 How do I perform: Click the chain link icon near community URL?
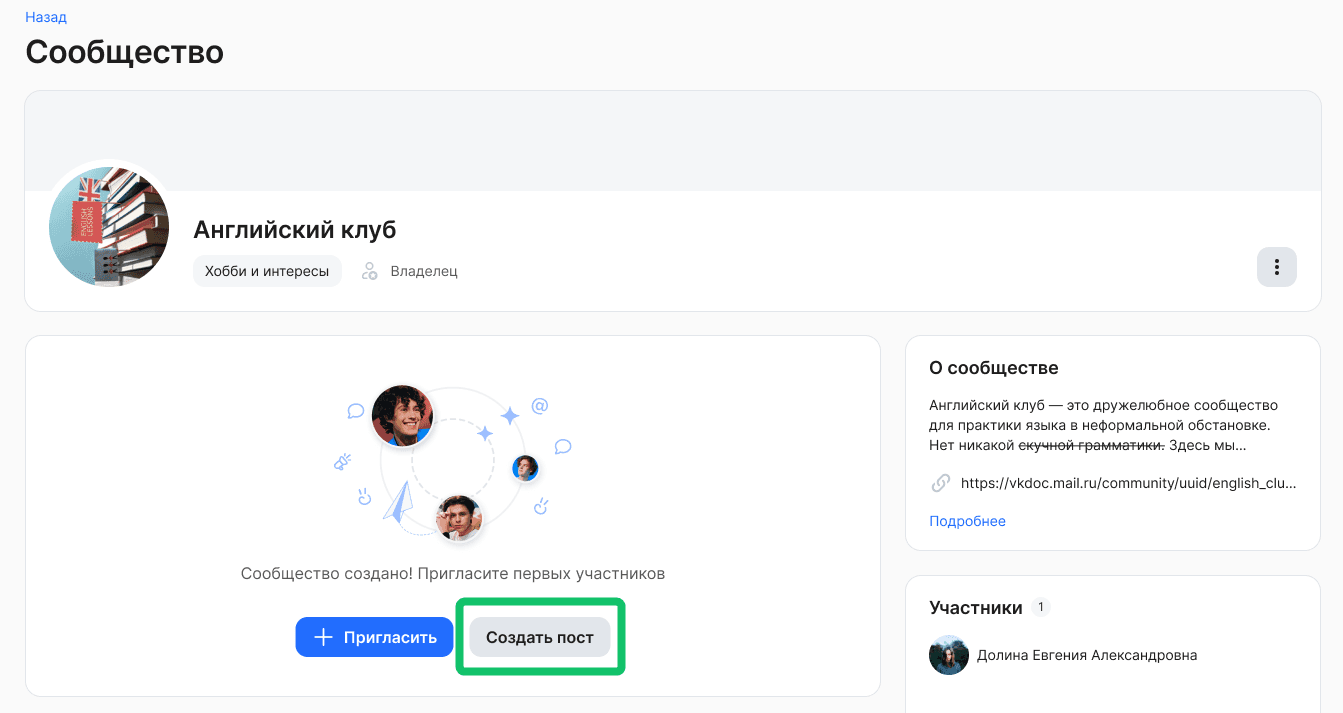pyautogui.click(x=940, y=483)
